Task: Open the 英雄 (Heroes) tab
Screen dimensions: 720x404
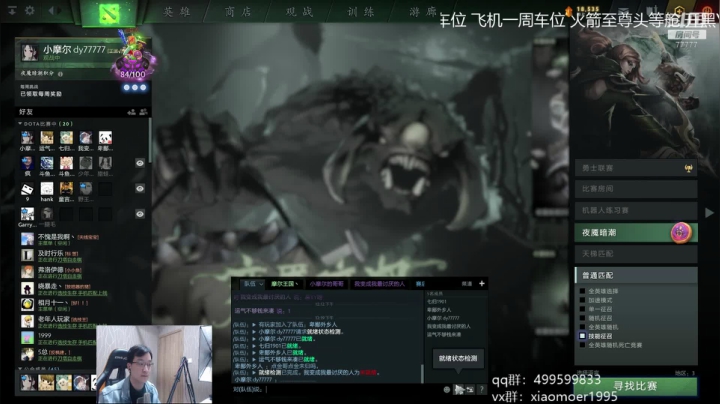Action: pos(177,12)
